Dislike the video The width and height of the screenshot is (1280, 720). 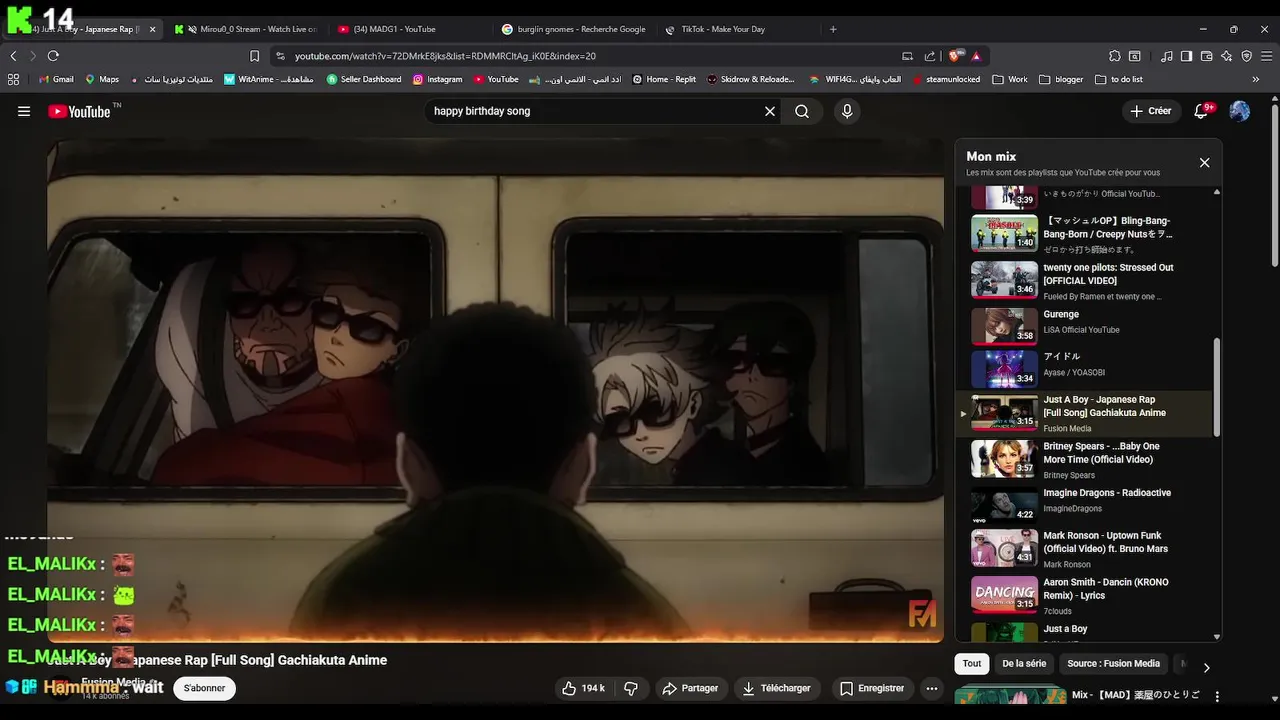(631, 688)
